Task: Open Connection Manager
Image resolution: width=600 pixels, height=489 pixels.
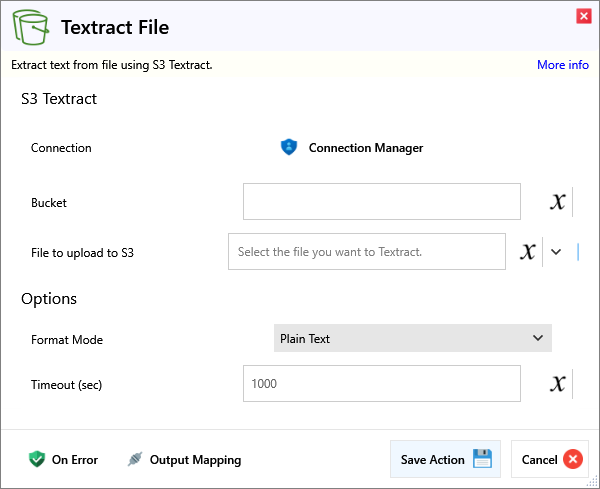Action: 365,148
